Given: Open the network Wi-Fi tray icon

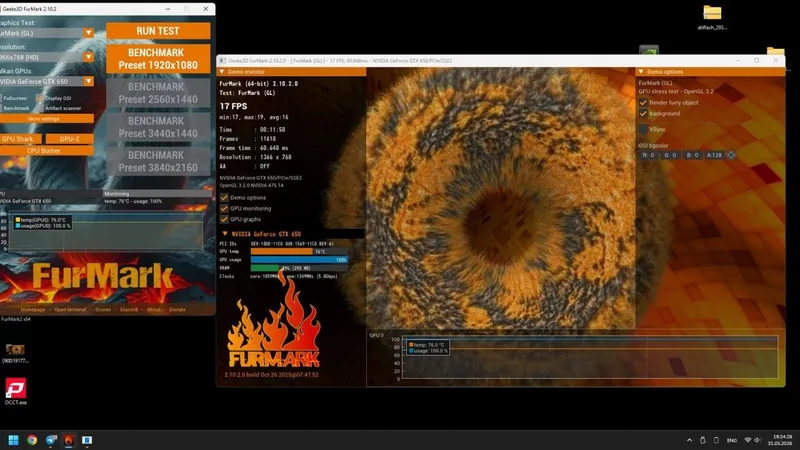Looking at the screenshot, I should pyautogui.click(x=748, y=440).
